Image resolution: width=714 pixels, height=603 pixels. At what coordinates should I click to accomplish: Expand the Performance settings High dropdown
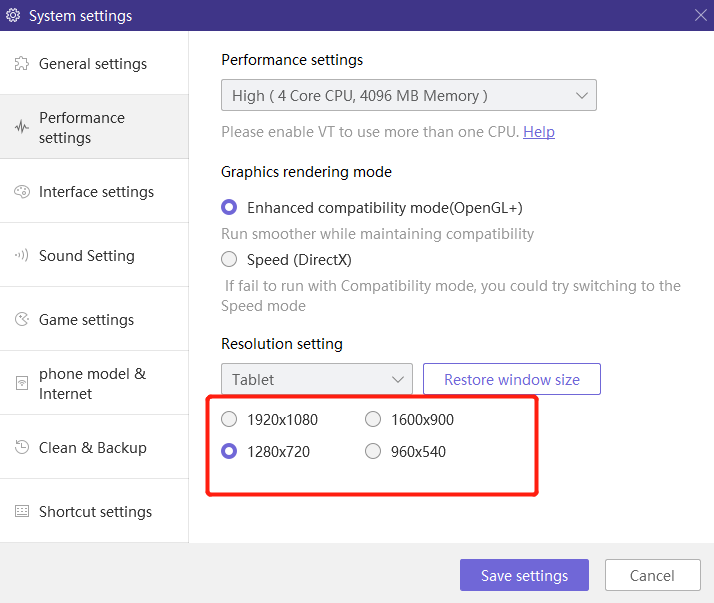pyautogui.click(x=408, y=96)
